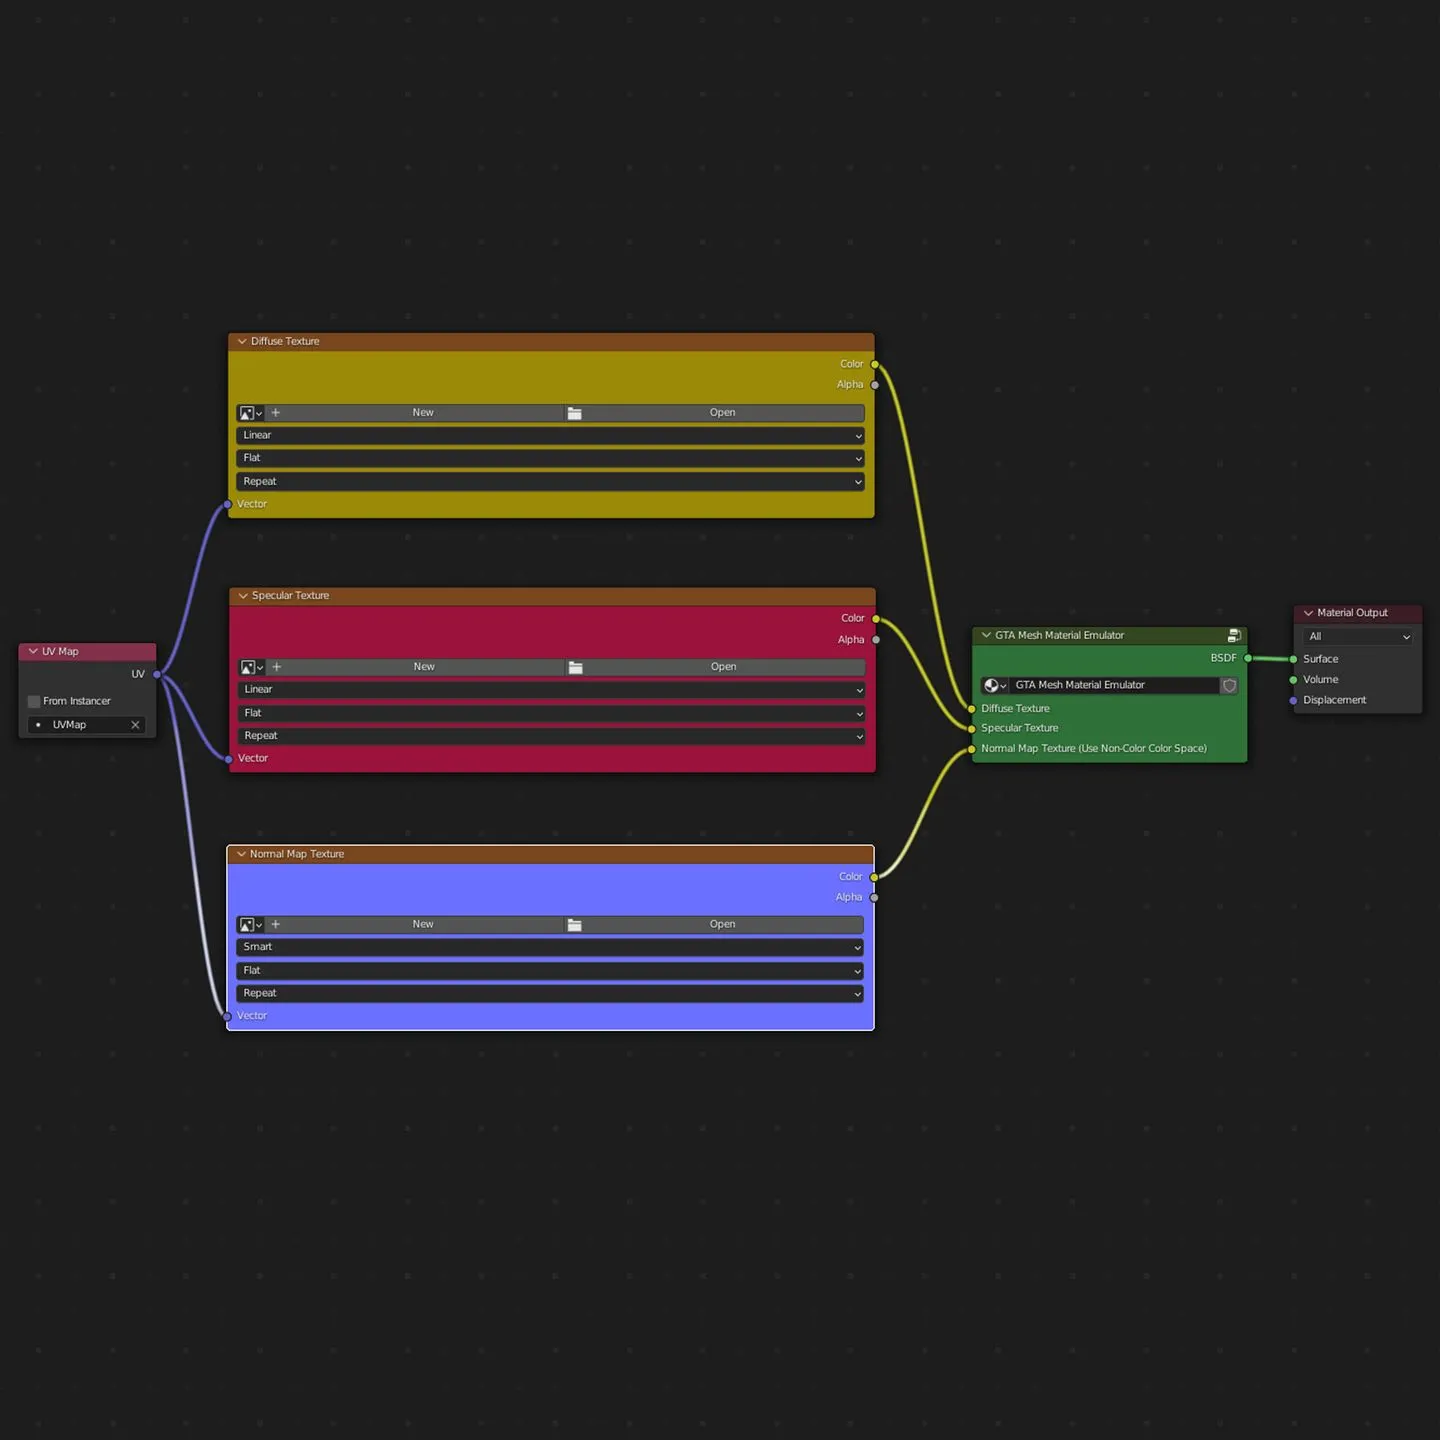Screen dimensions: 1440x1440
Task: Open Linear interpolation dropdown in Diffuse Texture
Action: pos(550,436)
